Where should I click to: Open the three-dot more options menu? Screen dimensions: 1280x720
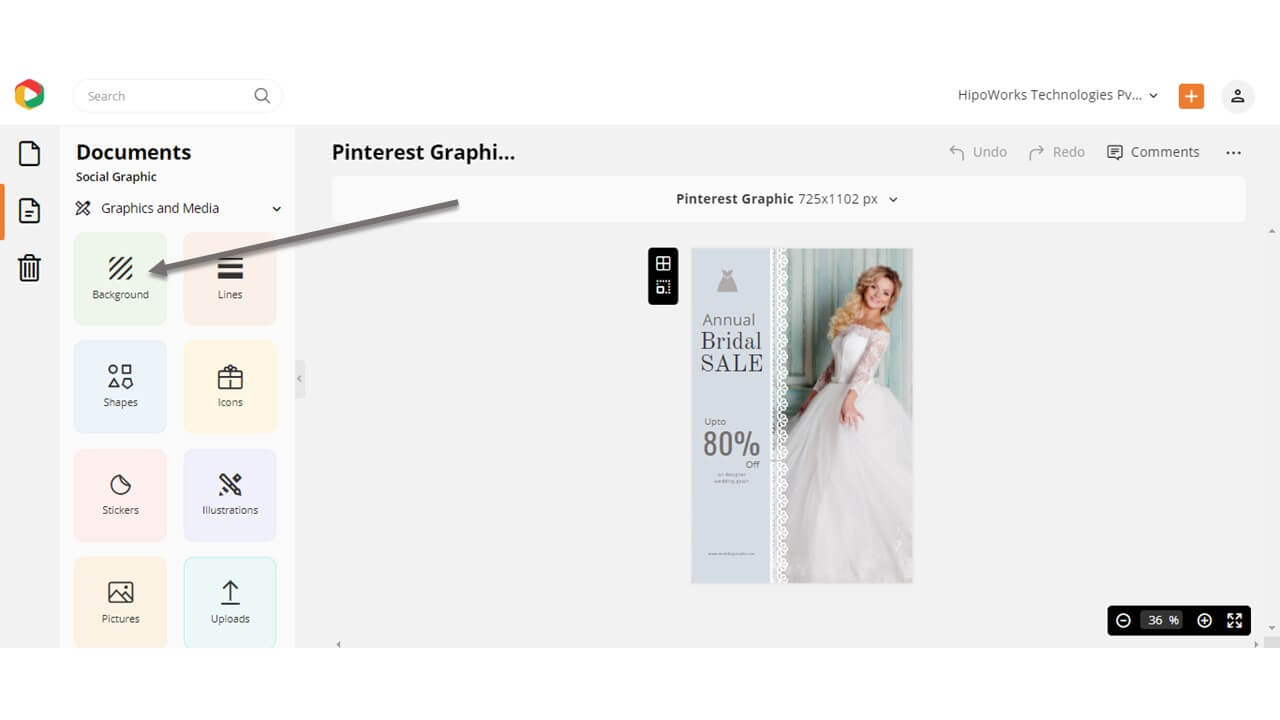pos(1233,152)
